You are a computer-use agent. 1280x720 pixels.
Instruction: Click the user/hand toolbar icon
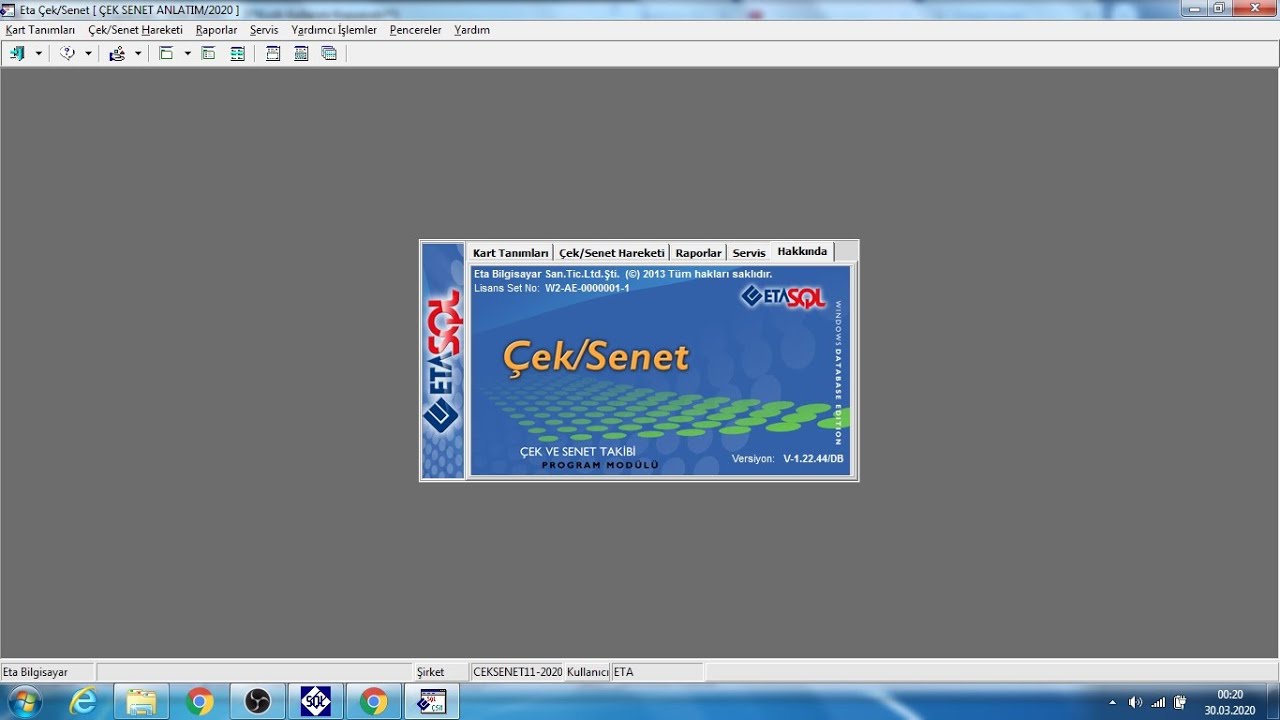(x=117, y=54)
